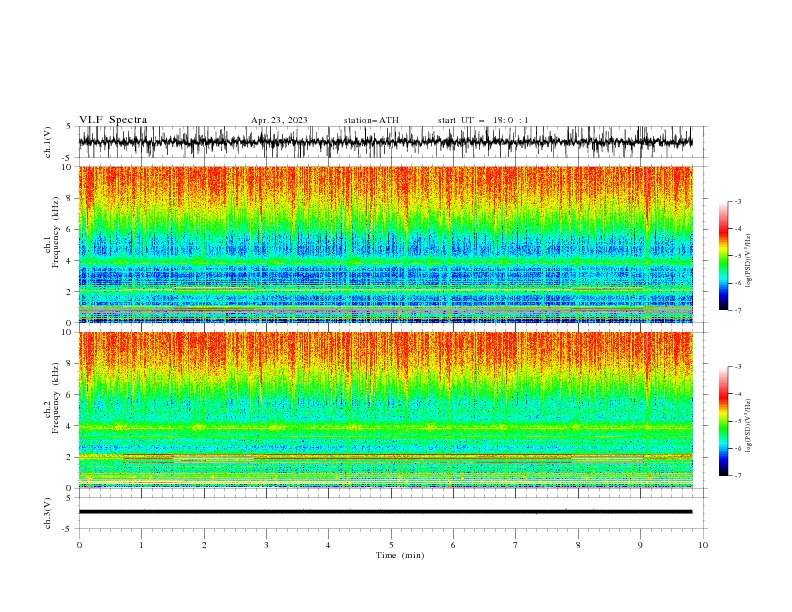Click time axis tick label "1"
The image size is (792, 612).
142,545
